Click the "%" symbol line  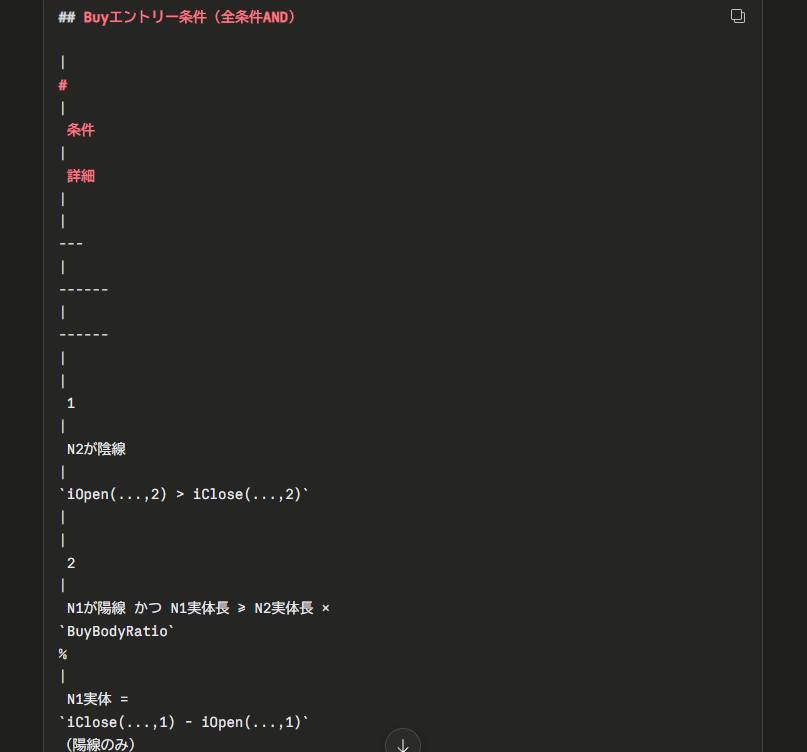(63, 654)
